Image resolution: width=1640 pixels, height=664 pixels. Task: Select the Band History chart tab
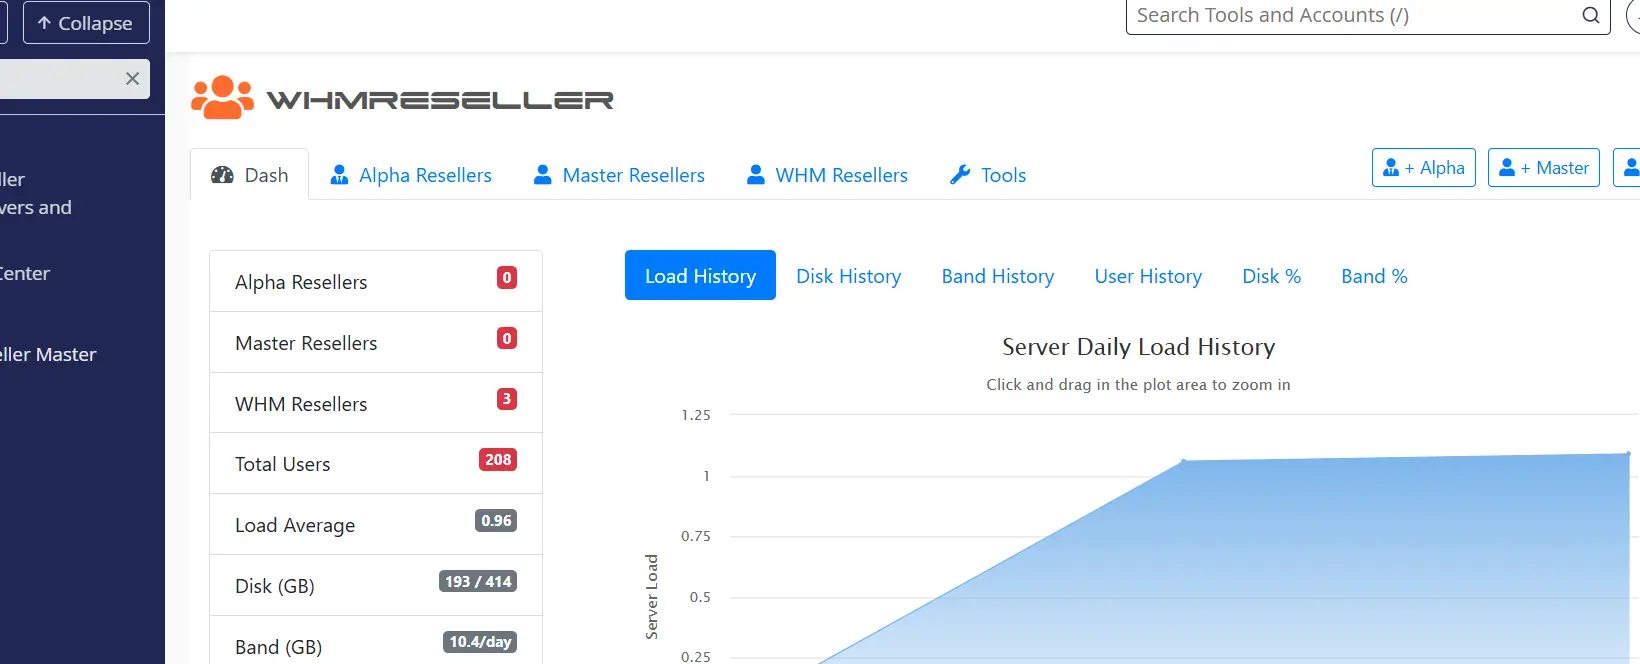point(998,276)
